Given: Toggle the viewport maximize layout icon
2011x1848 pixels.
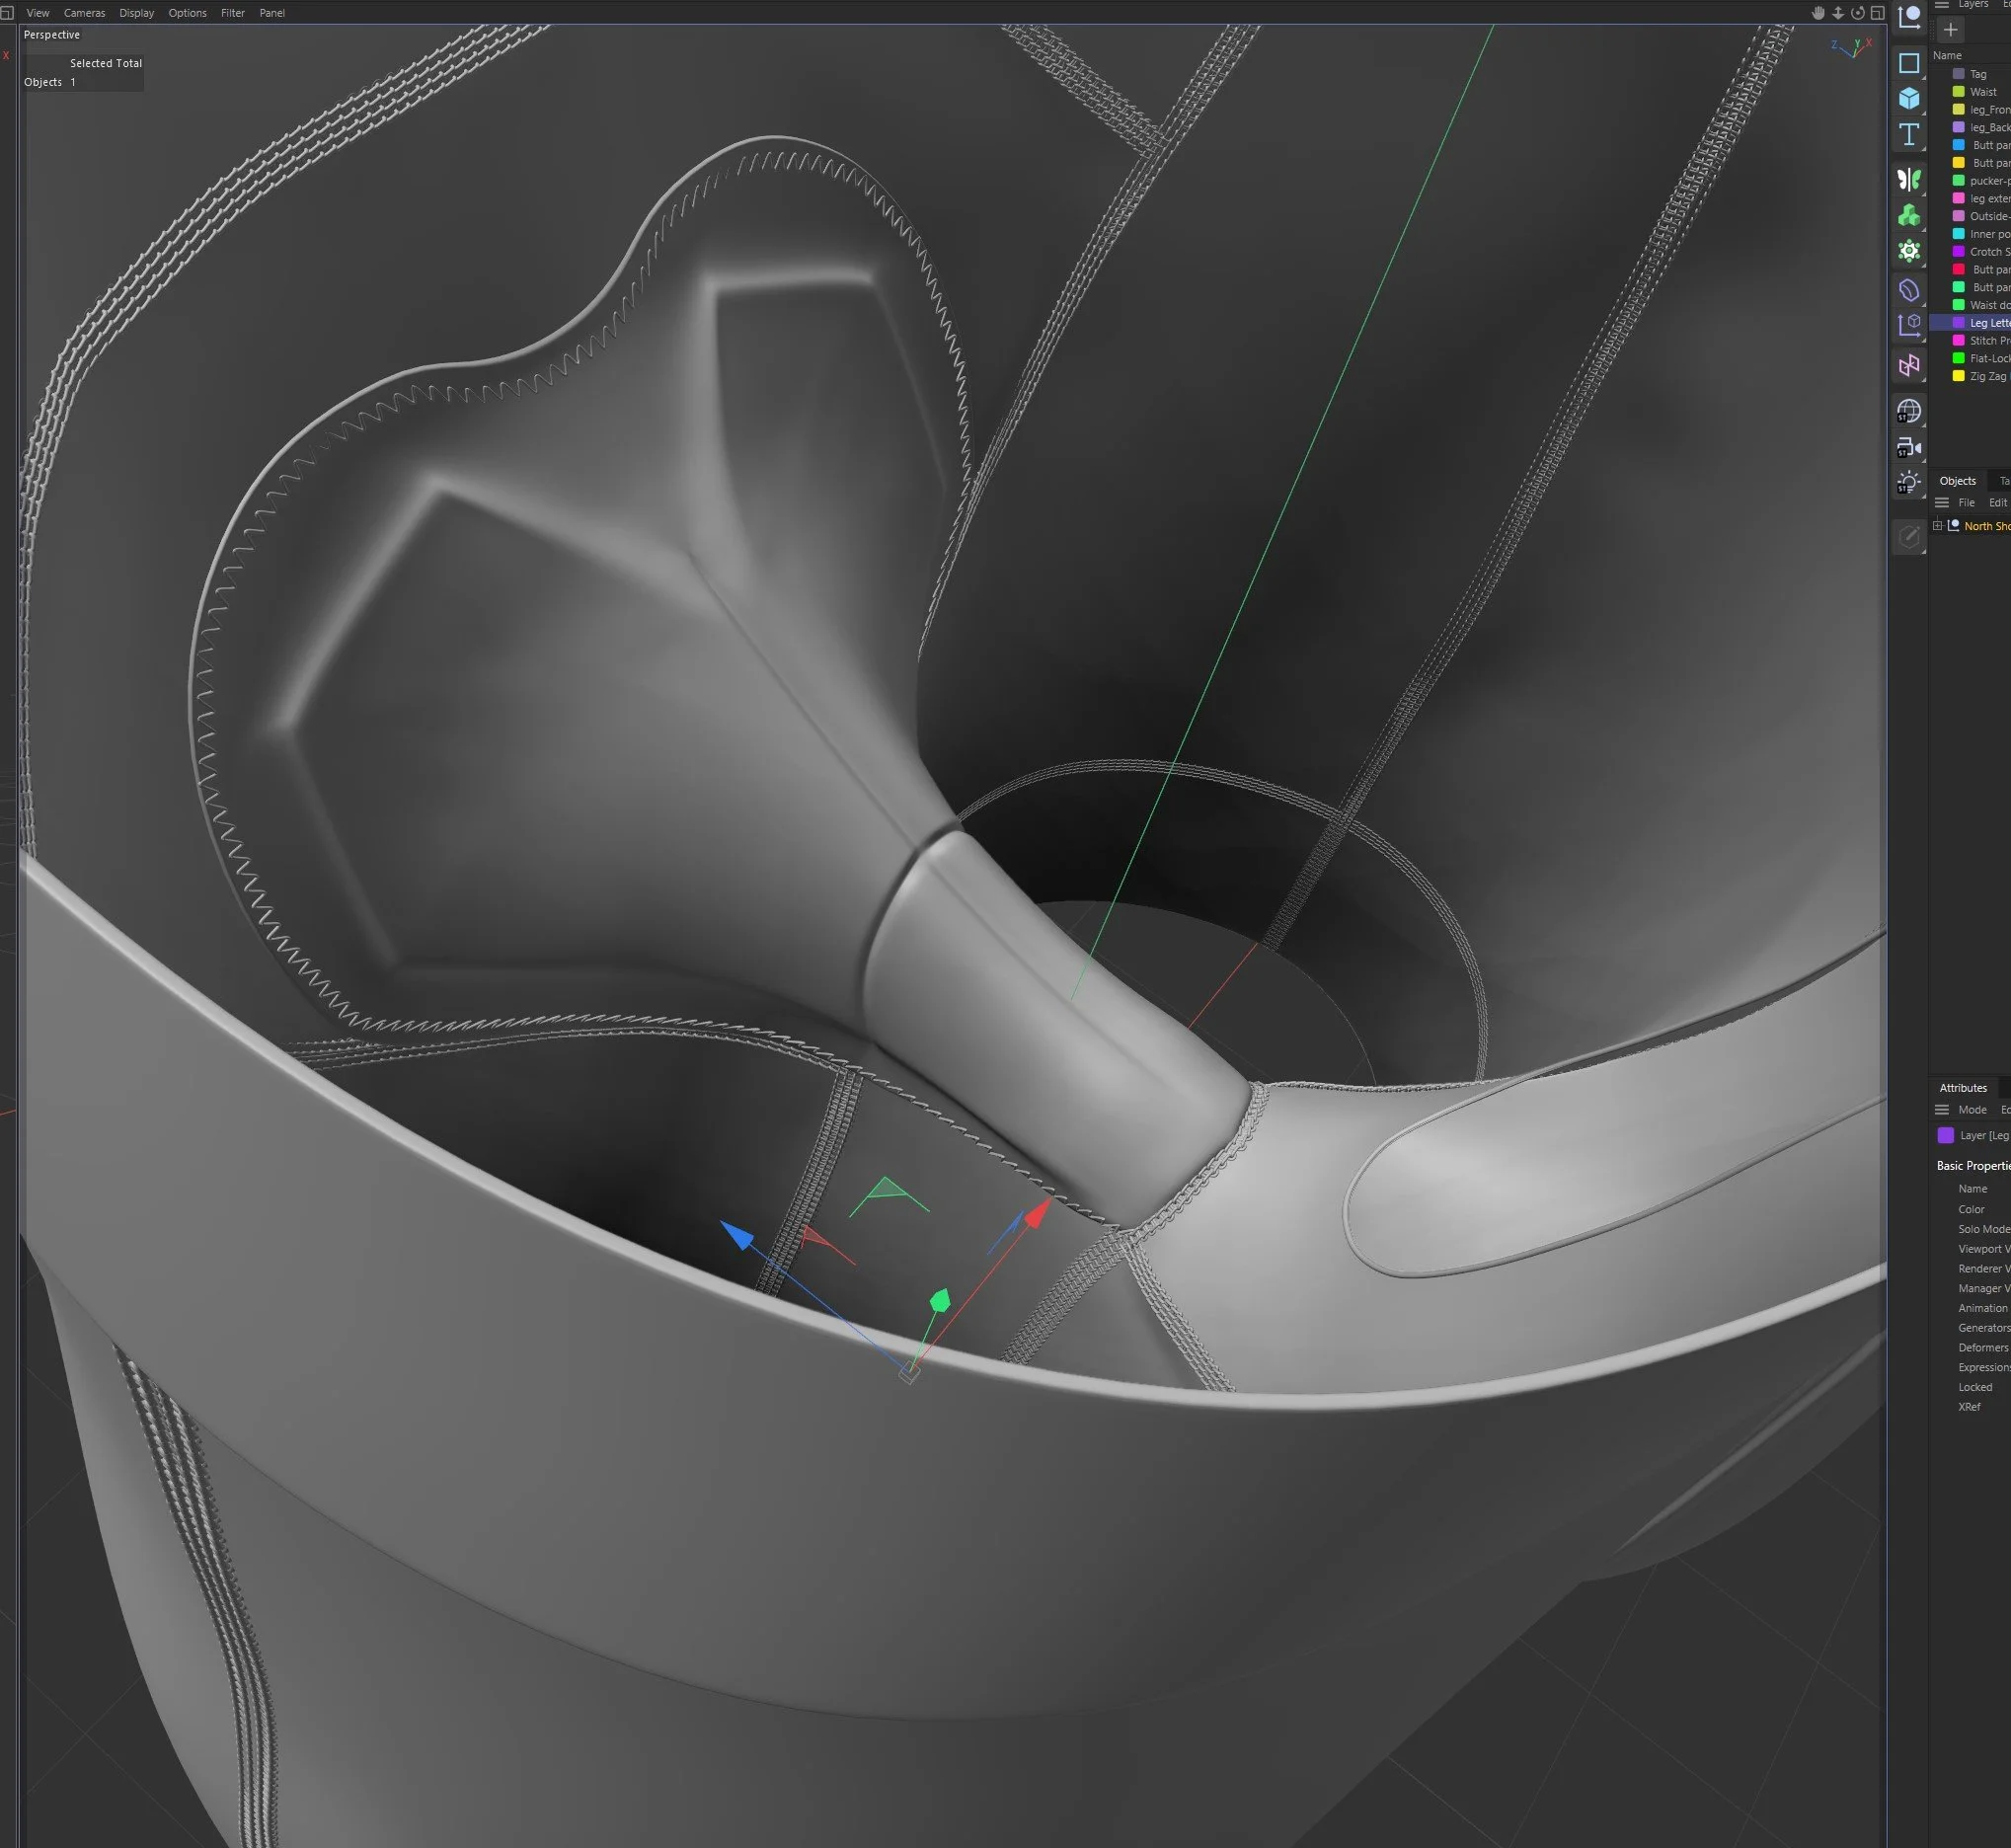Looking at the screenshot, I should point(1877,13).
